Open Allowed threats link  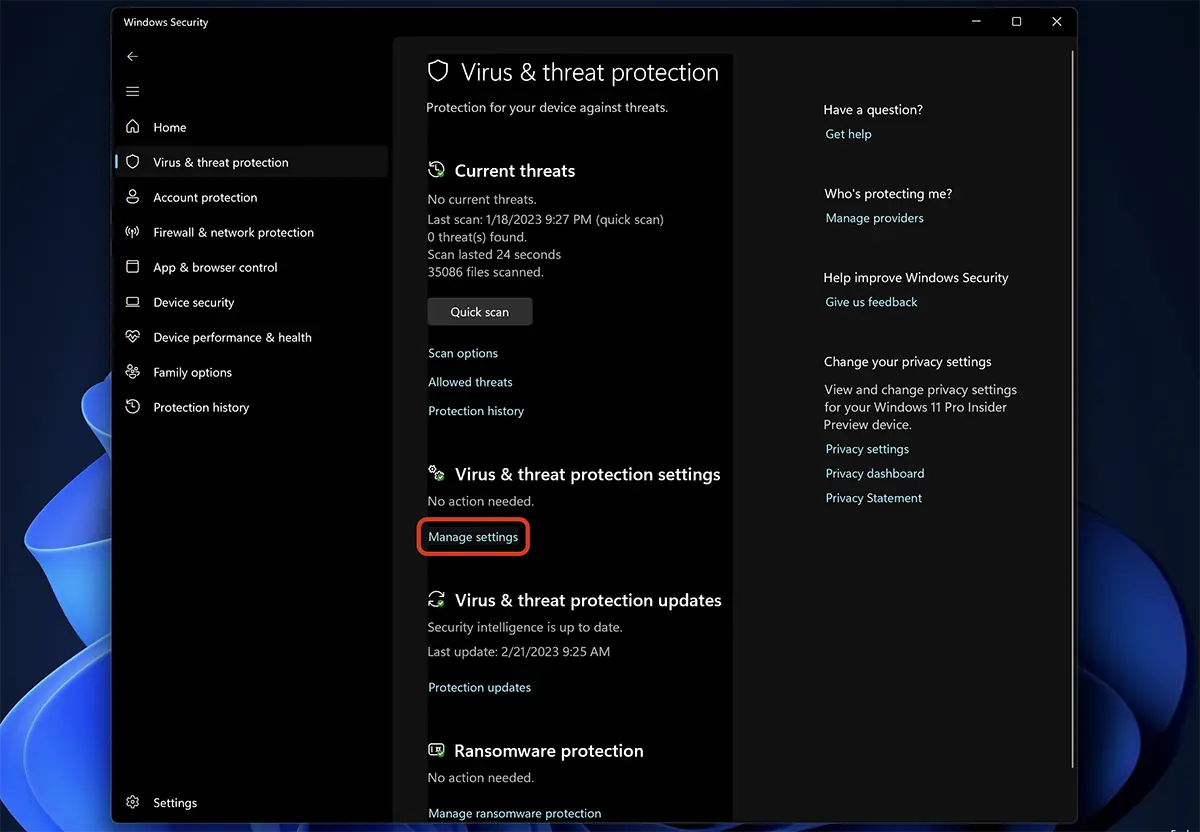[x=470, y=382]
